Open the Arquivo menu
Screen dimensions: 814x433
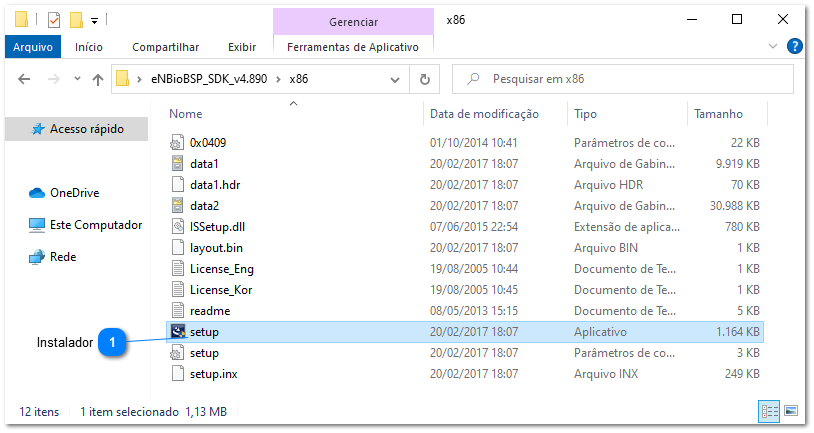click(33, 47)
